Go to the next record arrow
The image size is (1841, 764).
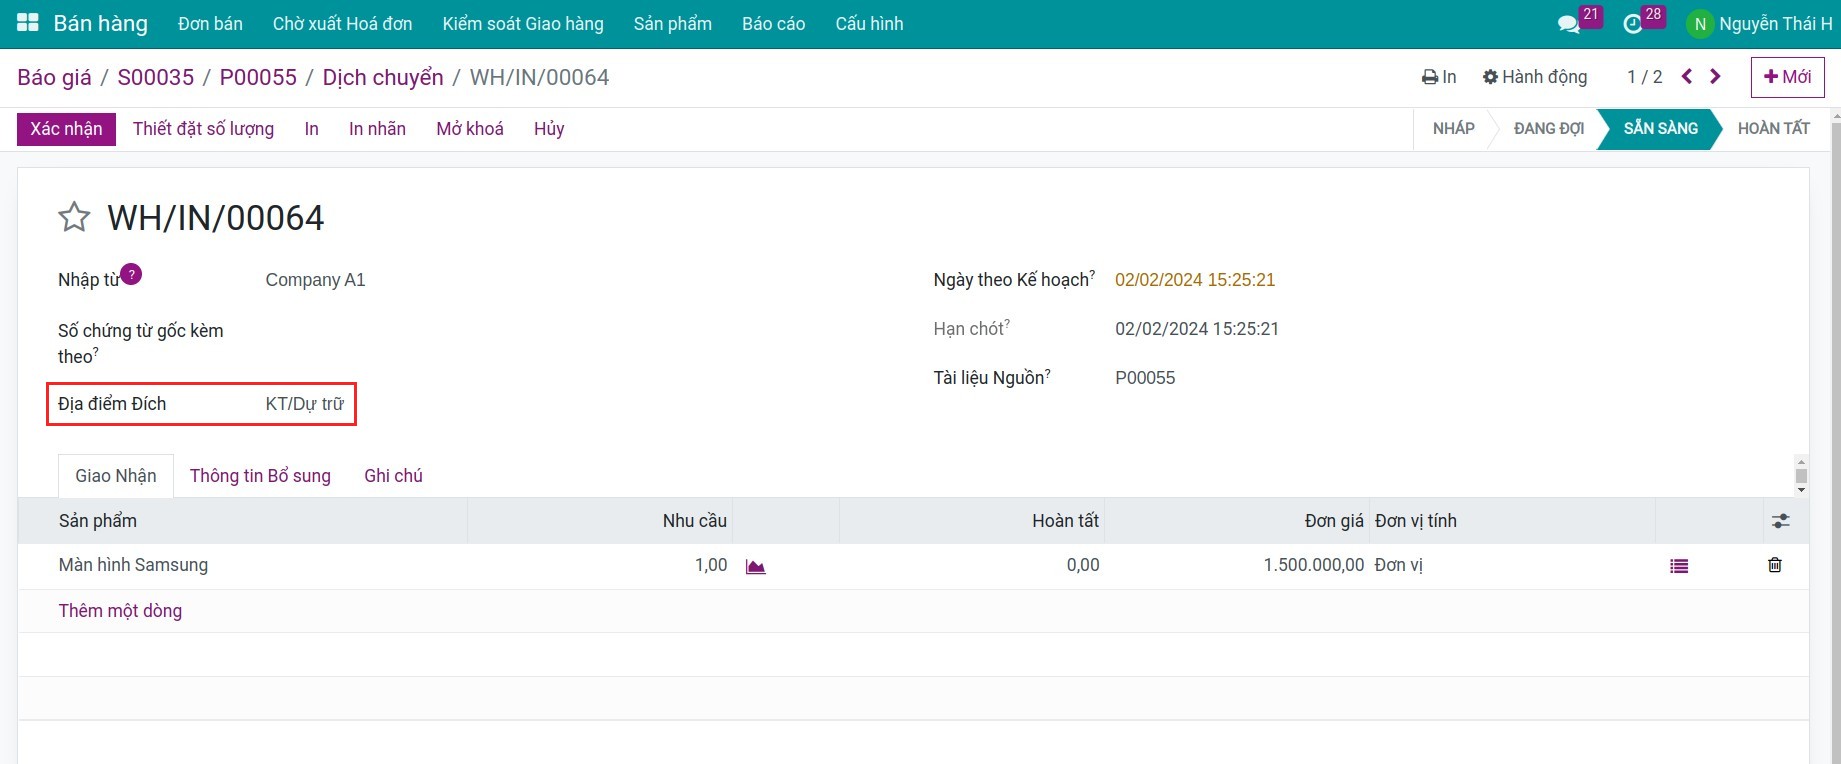[1716, 77]
